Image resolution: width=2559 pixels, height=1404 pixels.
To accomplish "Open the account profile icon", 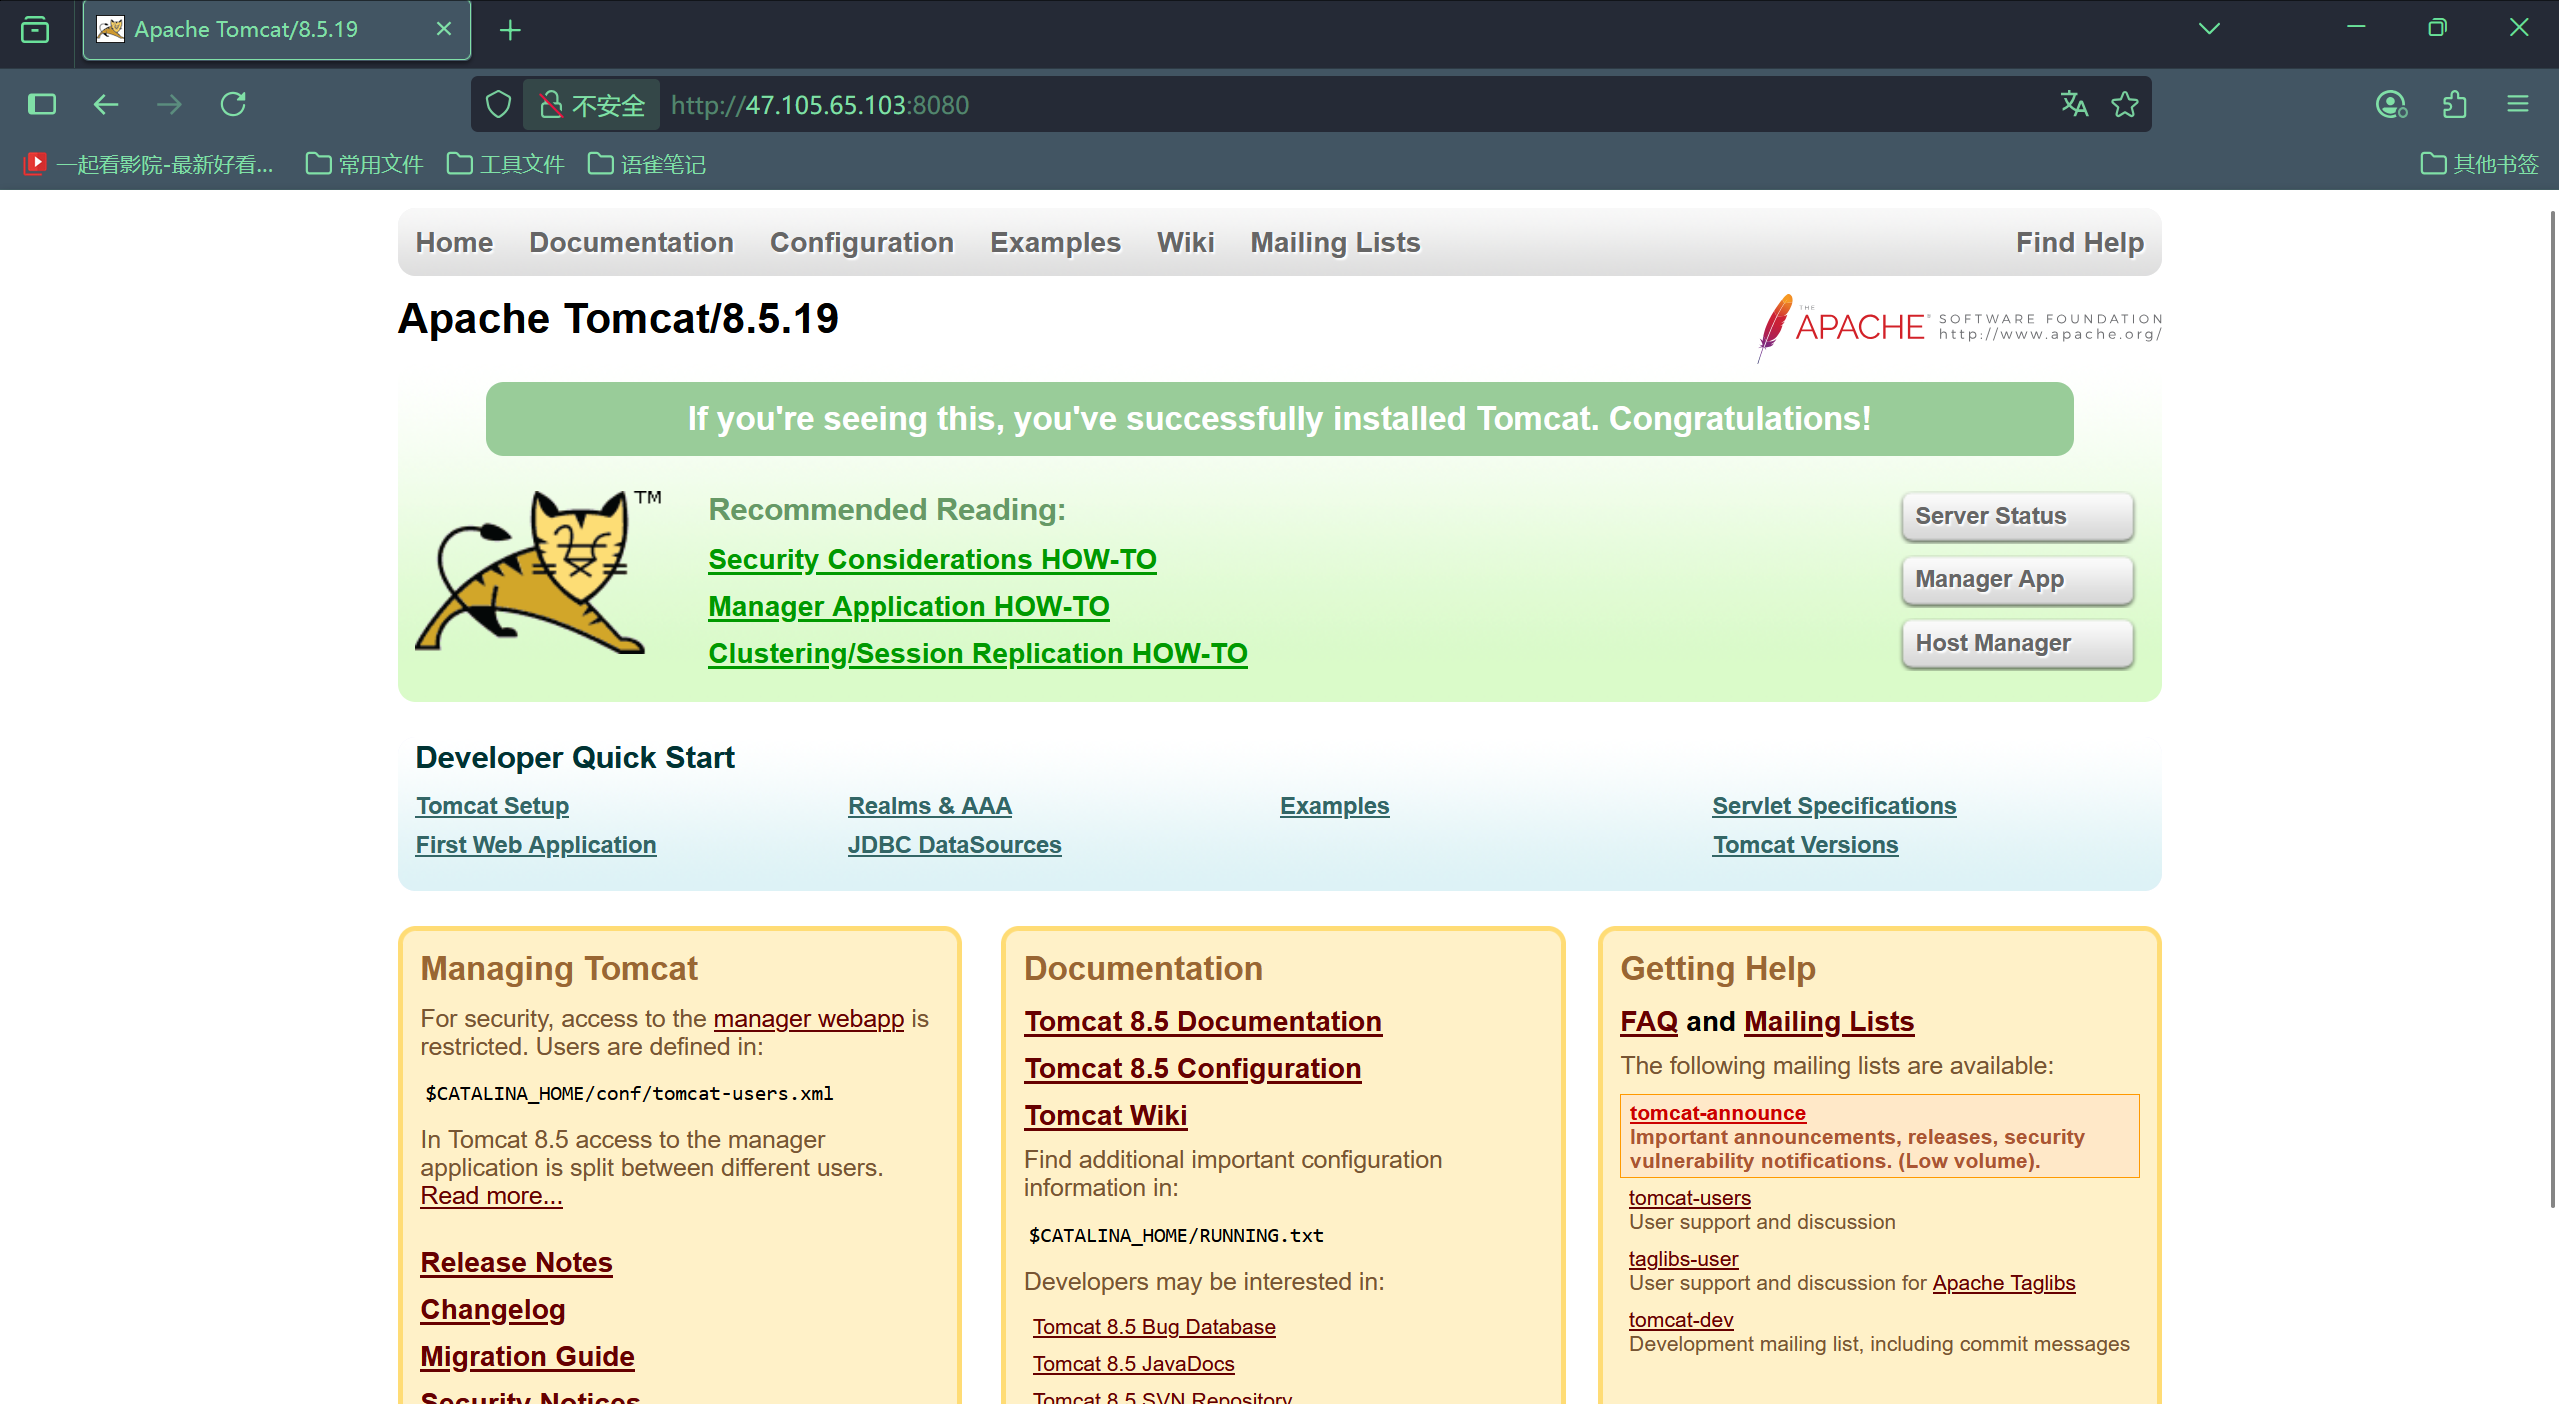I will click(x=2391, y=104).
